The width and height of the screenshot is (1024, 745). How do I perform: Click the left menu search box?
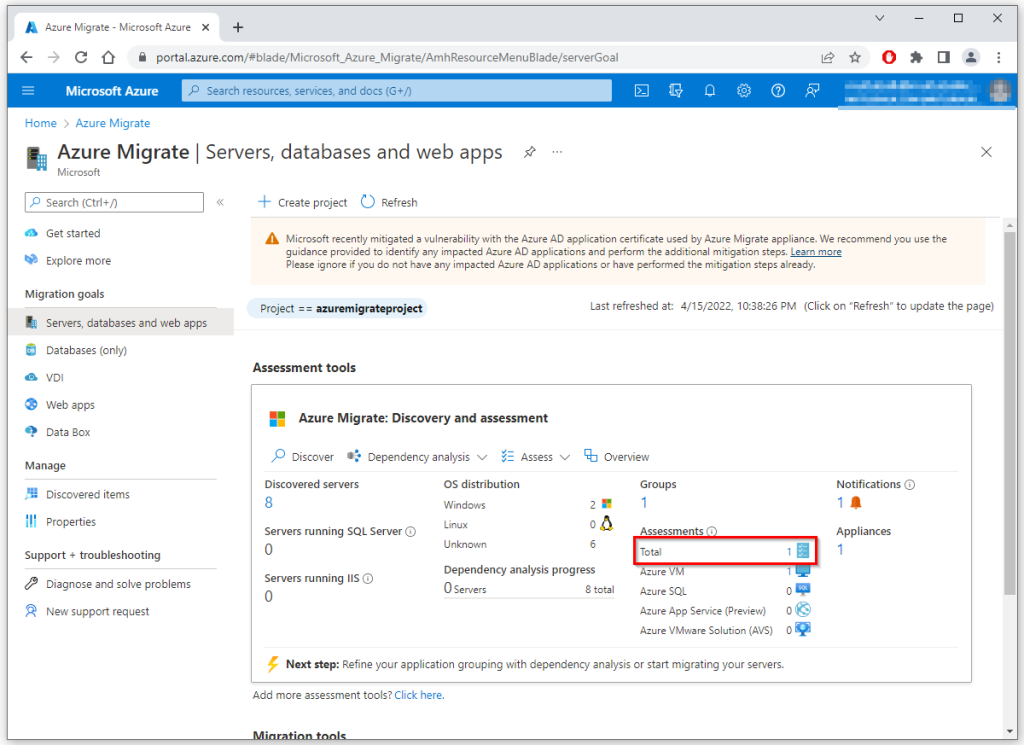click(x=114, y=202)
